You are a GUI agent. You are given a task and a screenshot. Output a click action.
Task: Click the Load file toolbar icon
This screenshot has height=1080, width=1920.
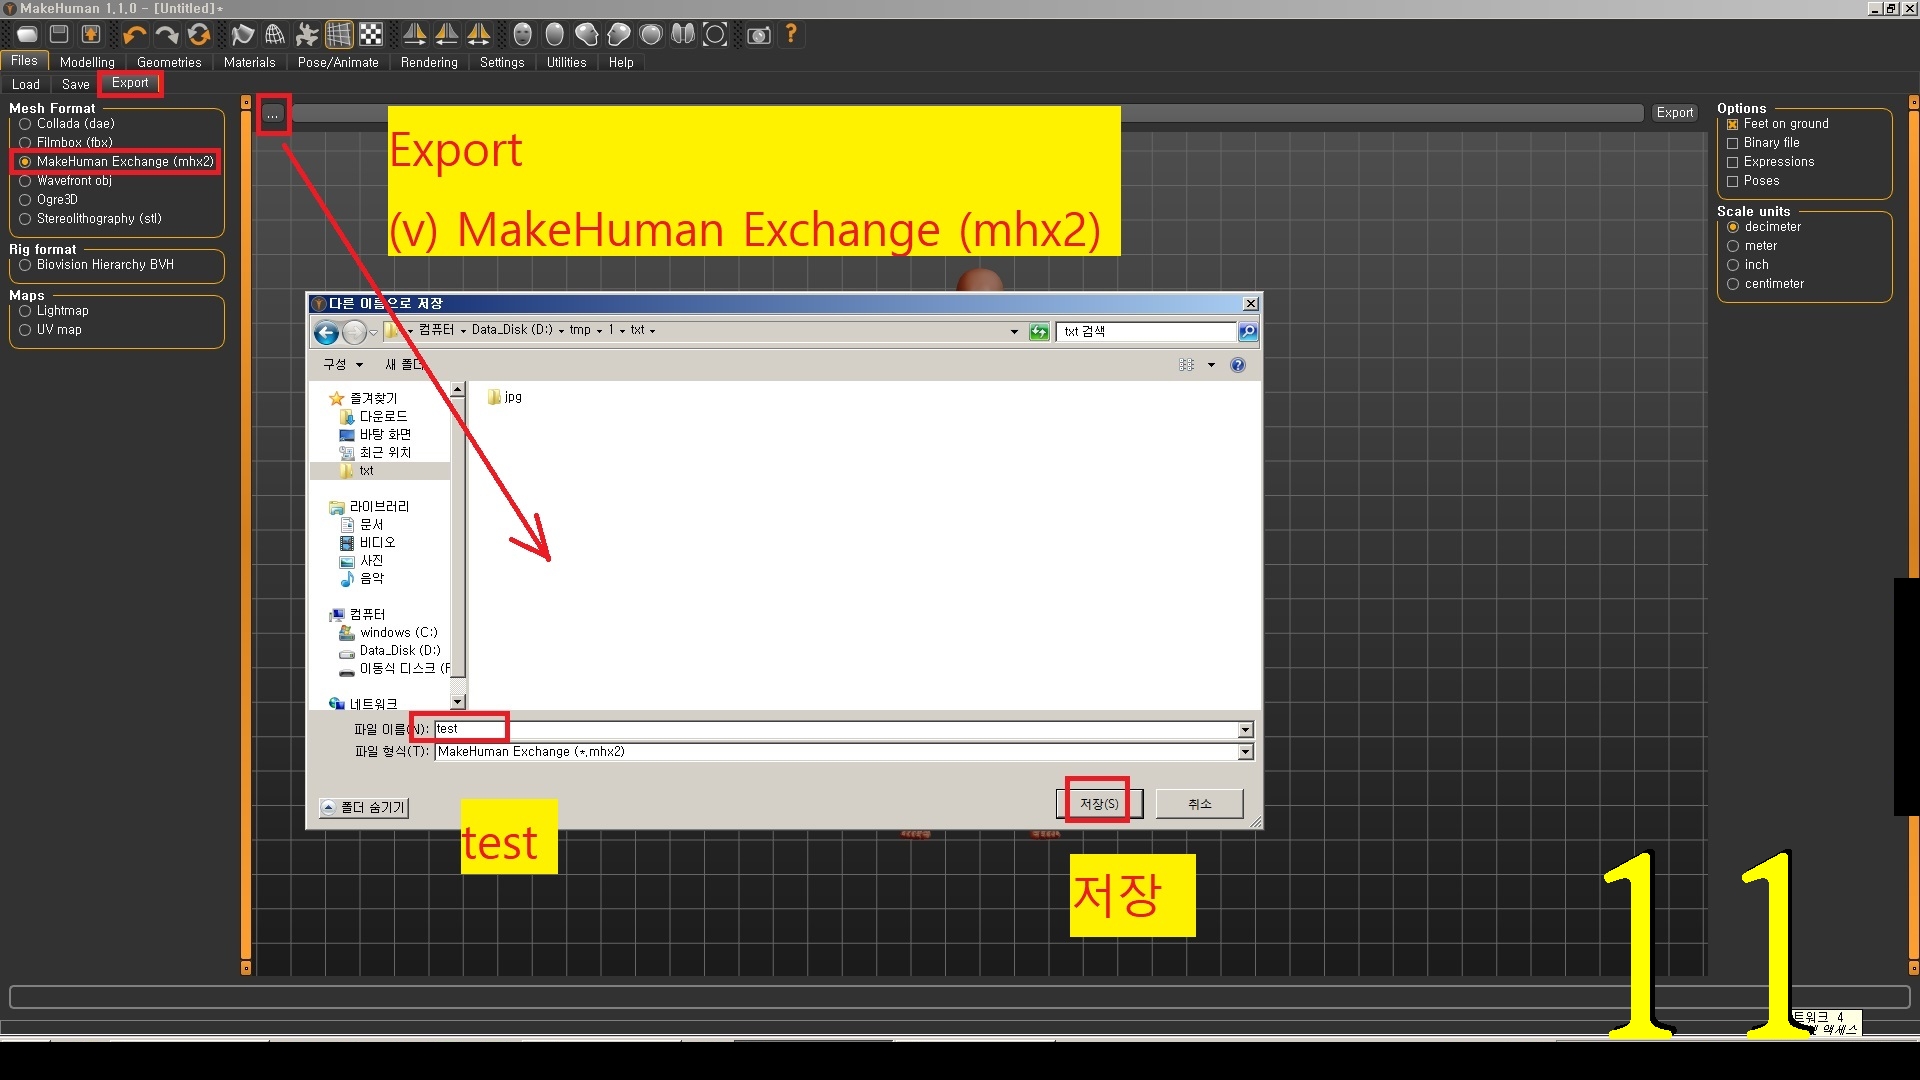27,35
